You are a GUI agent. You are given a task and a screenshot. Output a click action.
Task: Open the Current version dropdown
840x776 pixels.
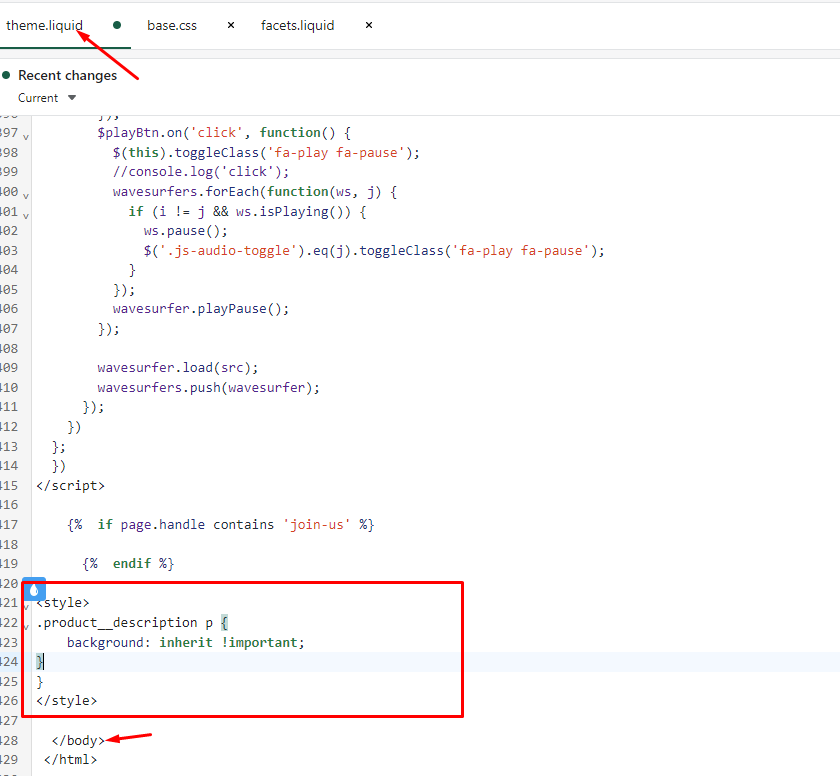(47, 98)
